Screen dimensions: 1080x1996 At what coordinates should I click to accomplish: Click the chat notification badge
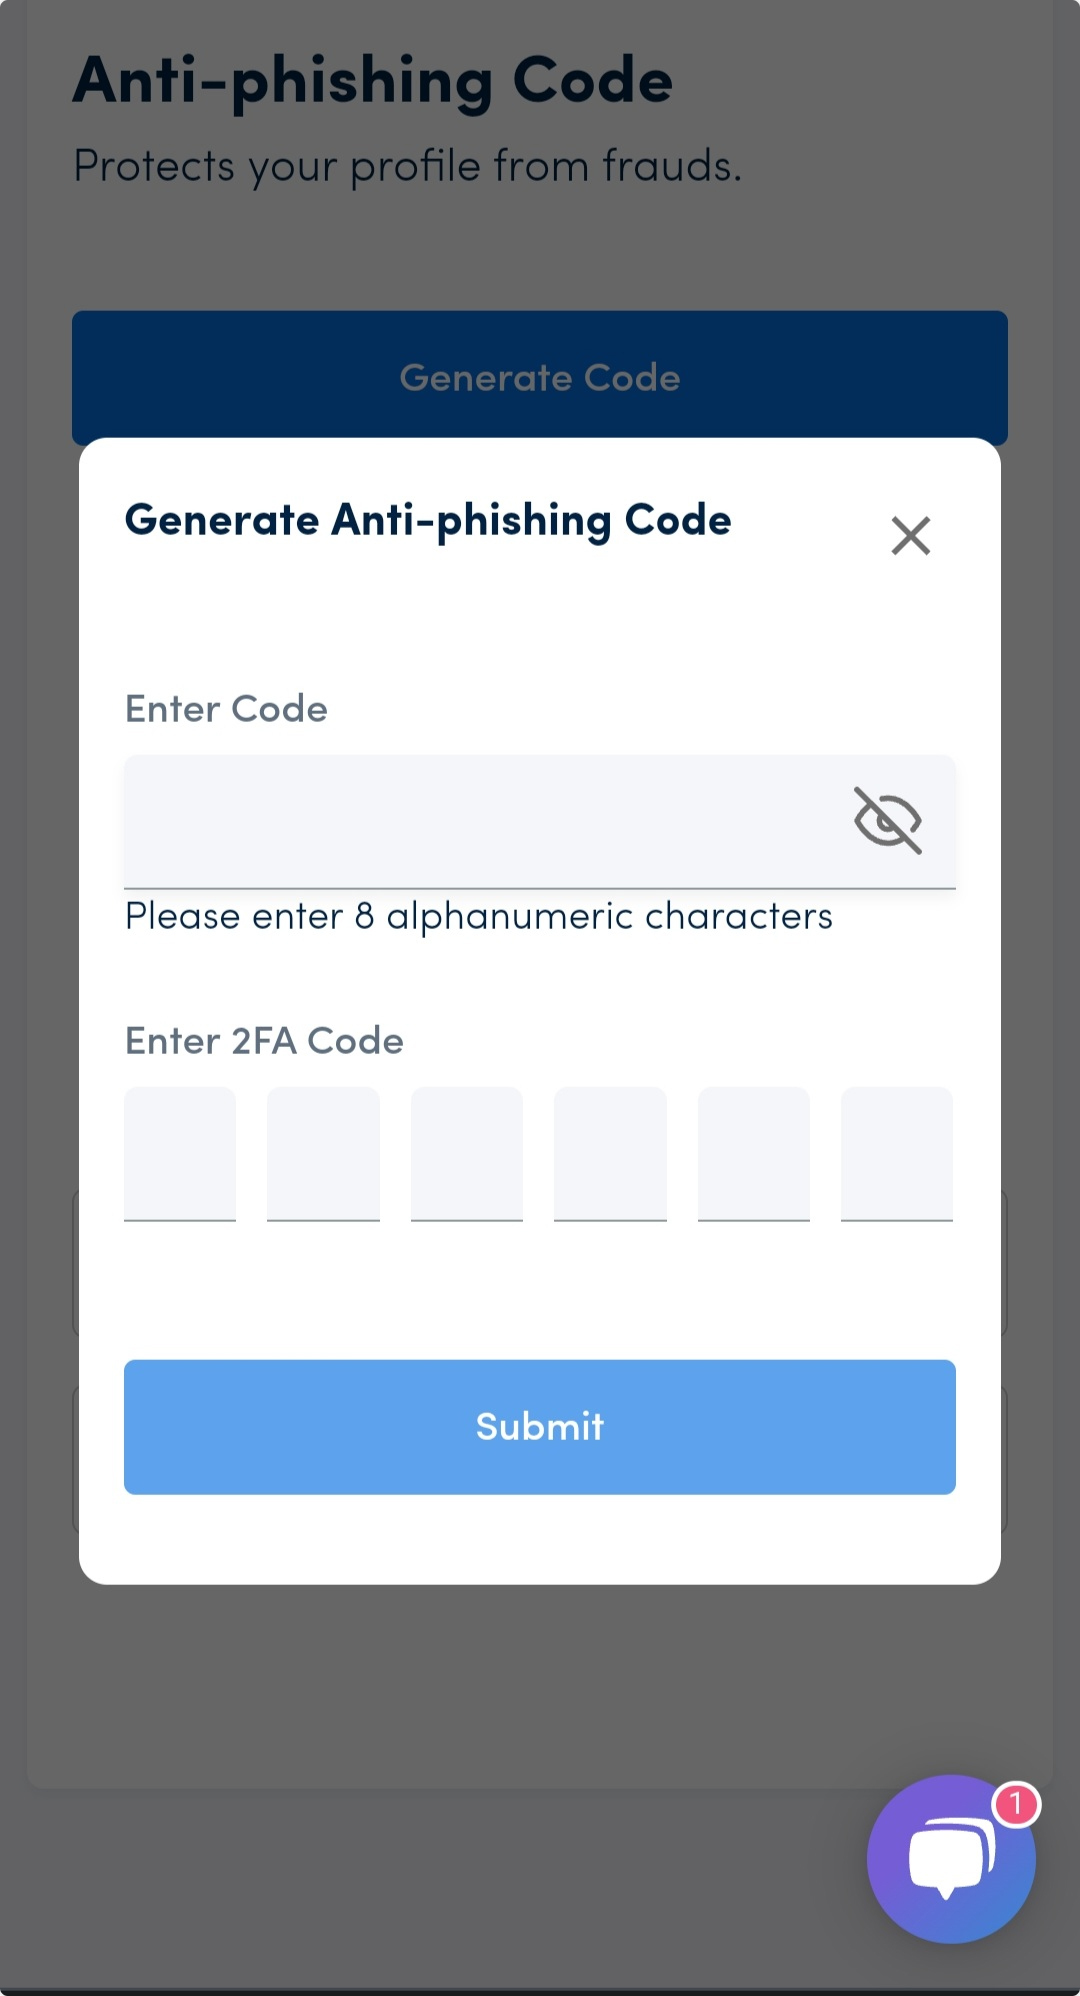coord(1016,1804)
